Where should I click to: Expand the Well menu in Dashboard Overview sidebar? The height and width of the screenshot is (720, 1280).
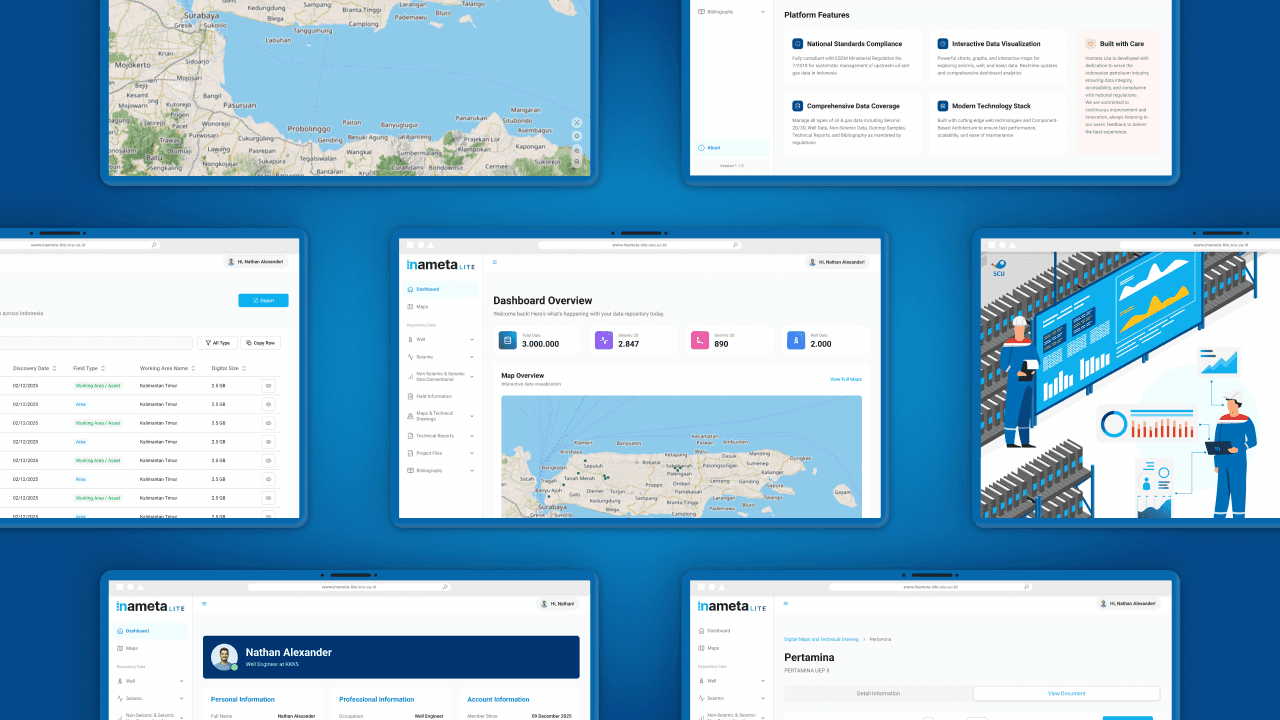(x=472, y=339)
